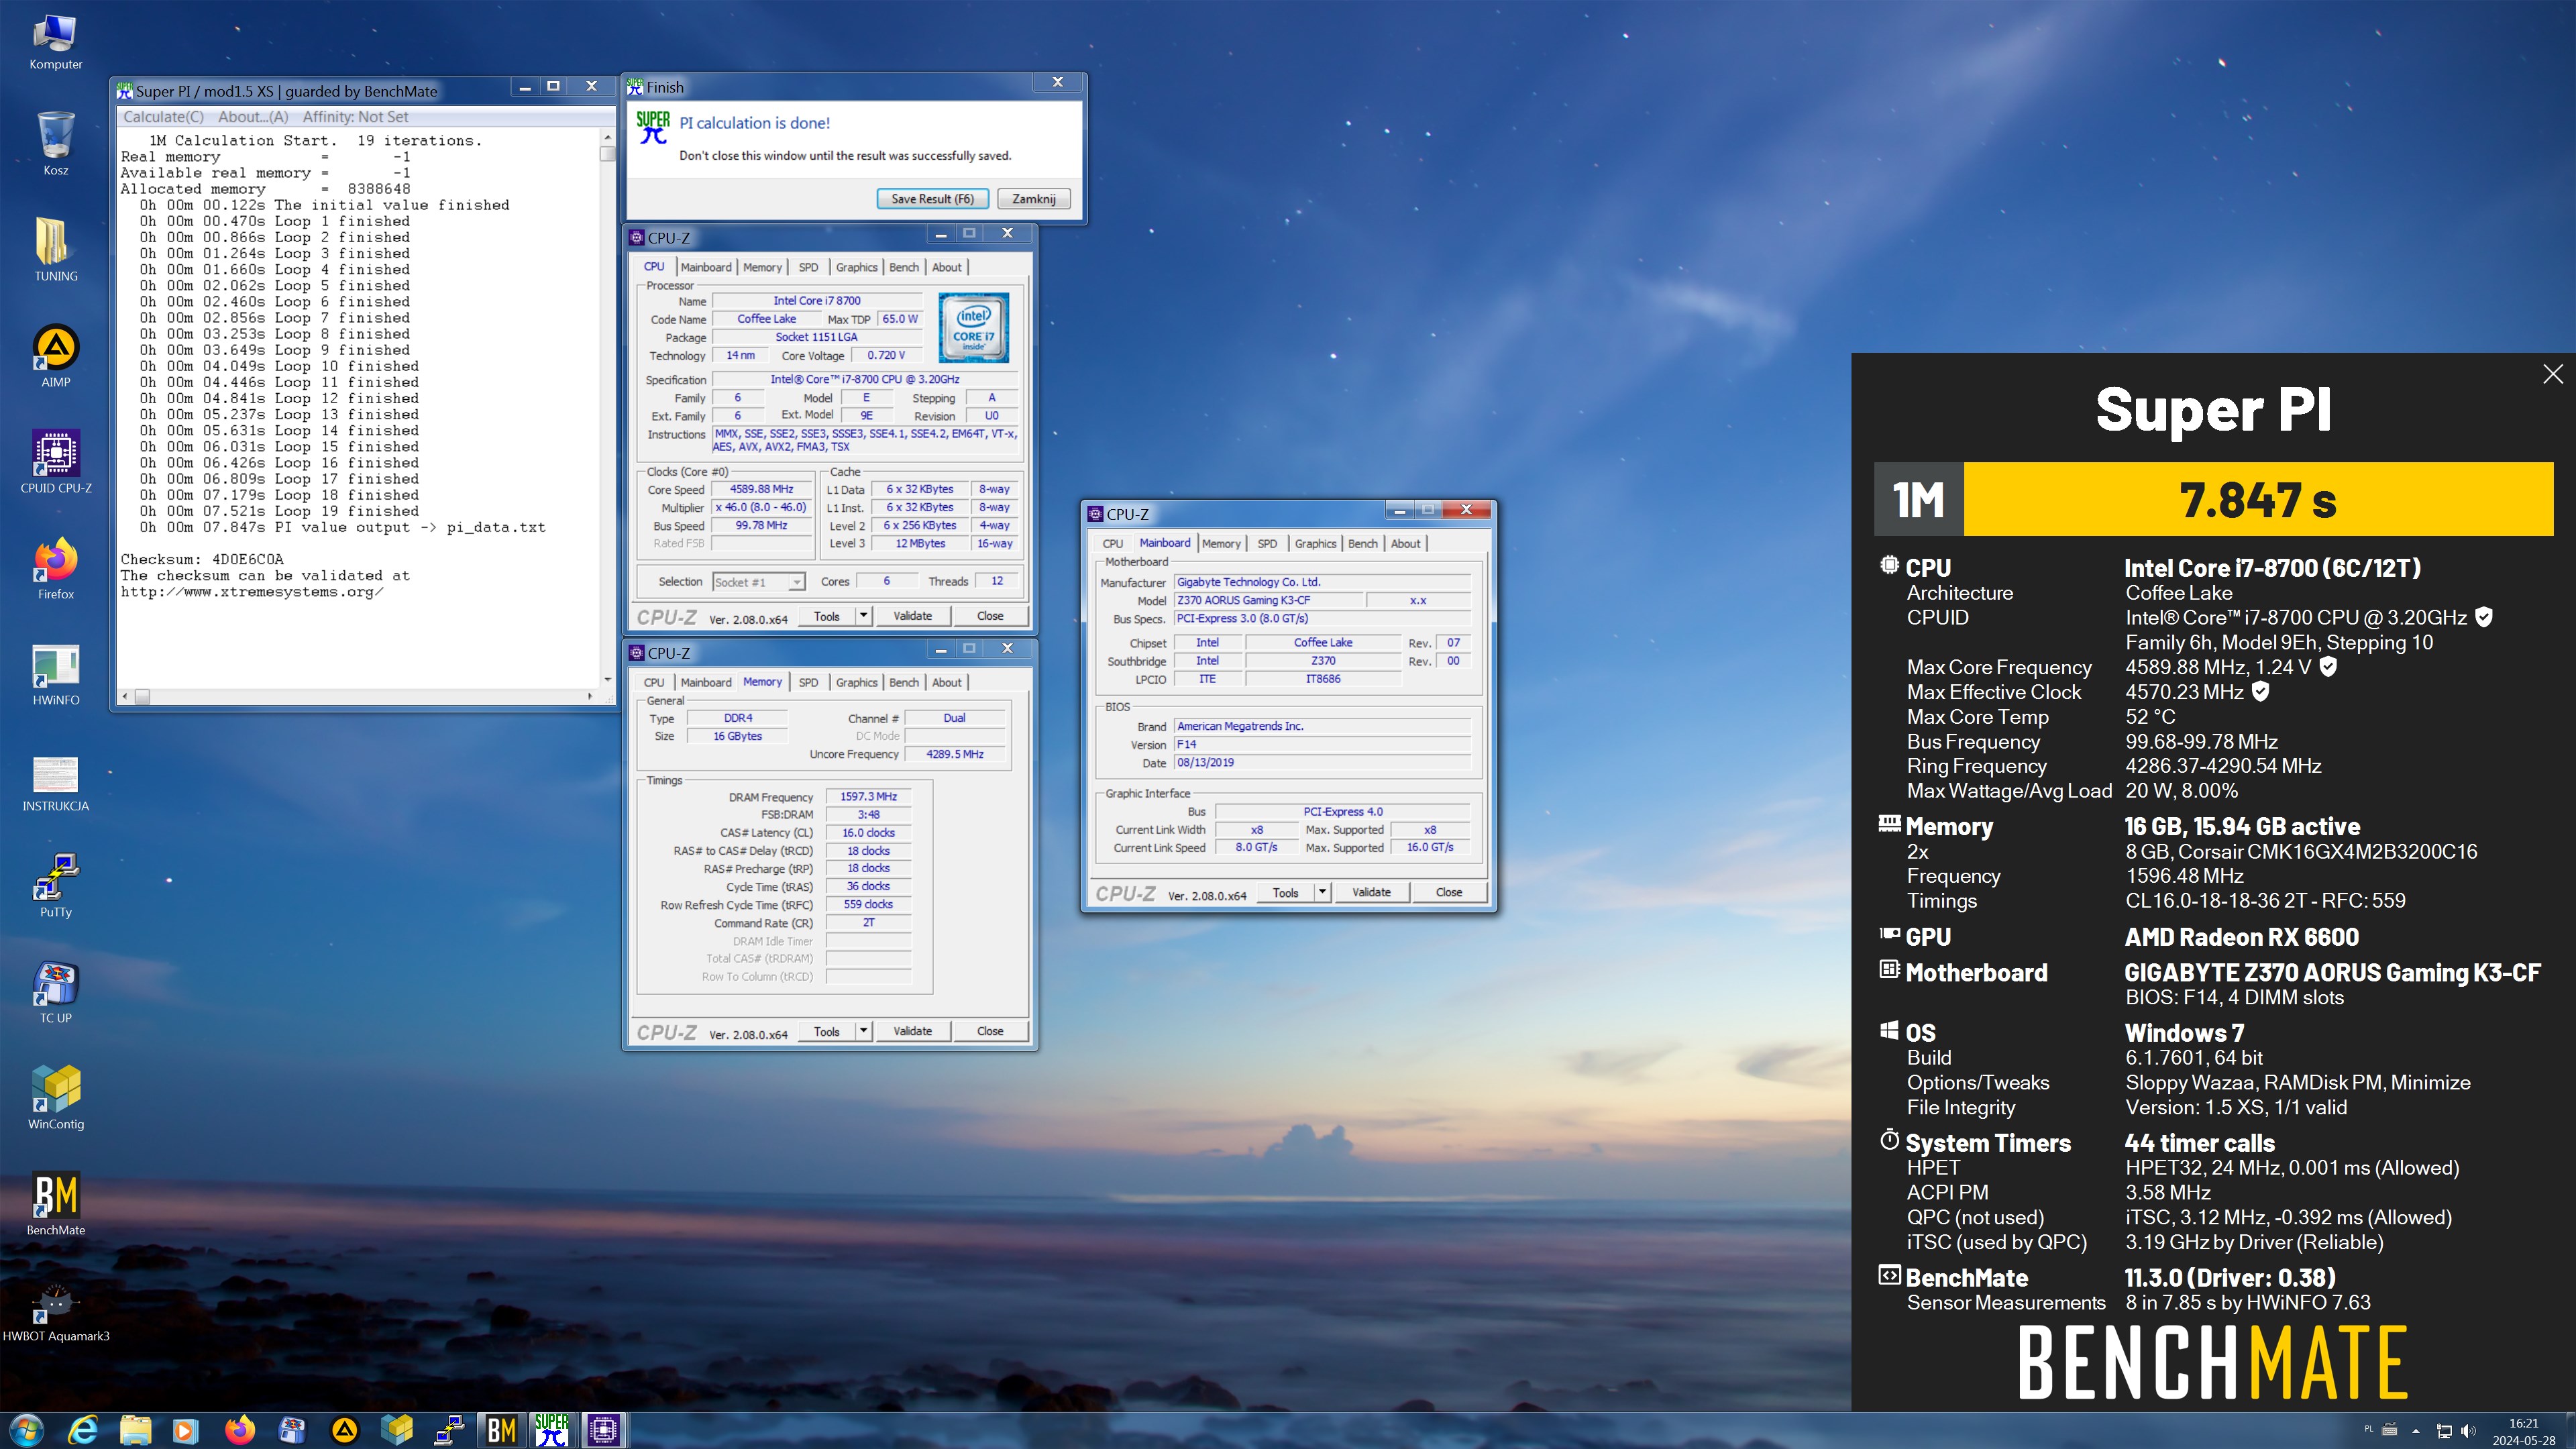Open File Explorer from the taskbar
Image resolution: width=2576 pixels, height=1449 pixels.
tap(136, 1430)
